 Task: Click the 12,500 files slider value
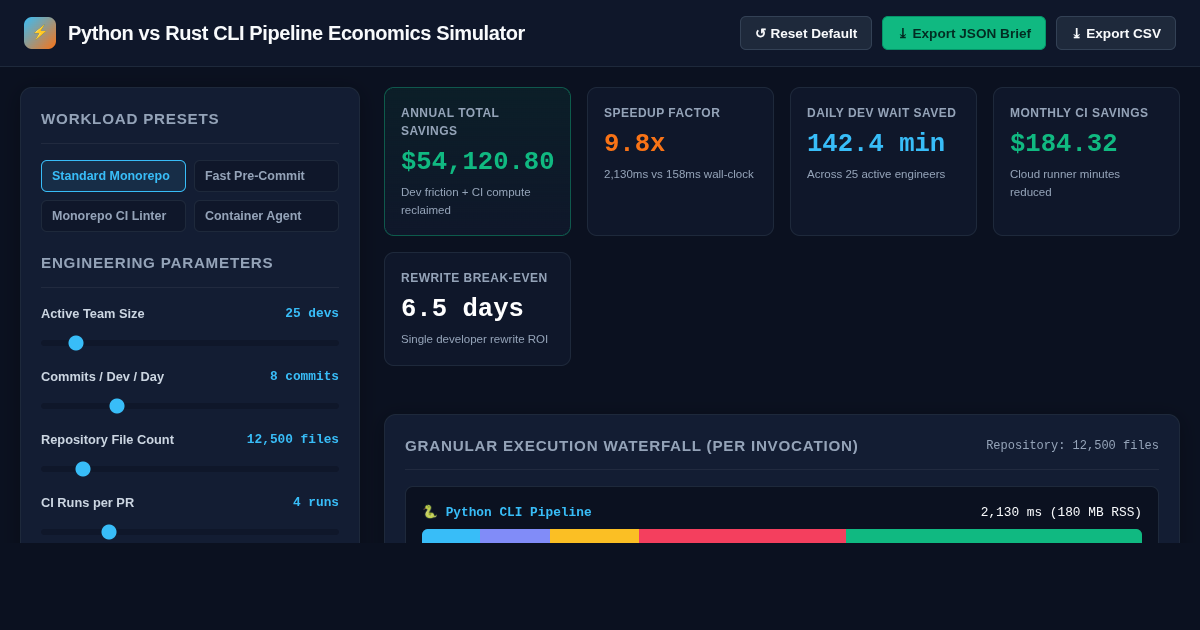[x=293, y=439]
